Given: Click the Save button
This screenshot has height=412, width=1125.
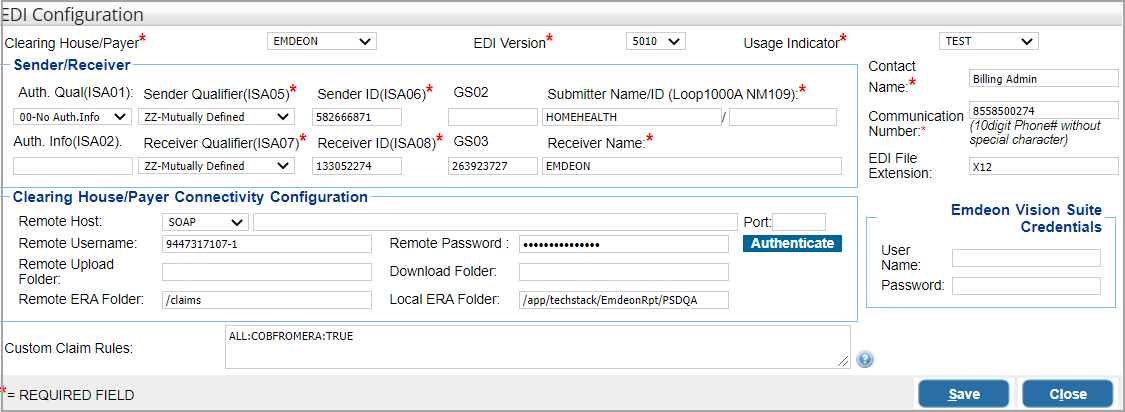Looking at the screenshot, I should tap(963, 394).
